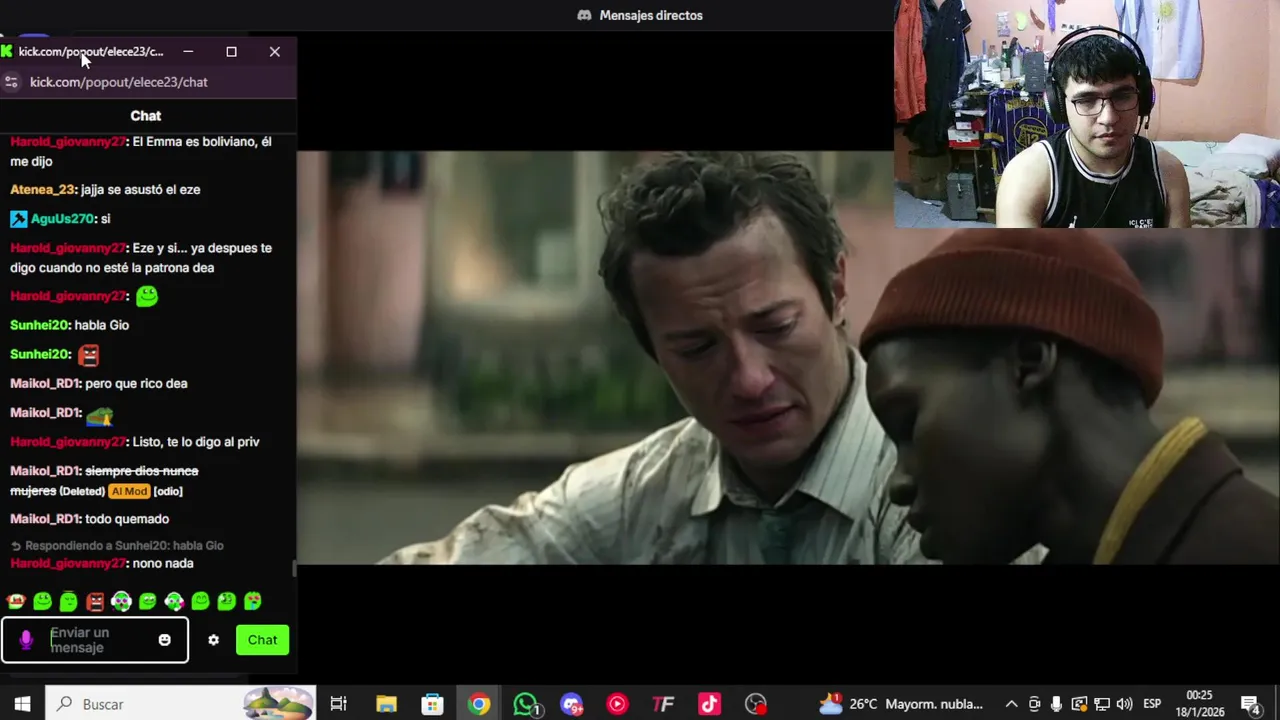Click 'Respondiendo a Sunhei20: habla Gio' reply reference

coord(117,545)
